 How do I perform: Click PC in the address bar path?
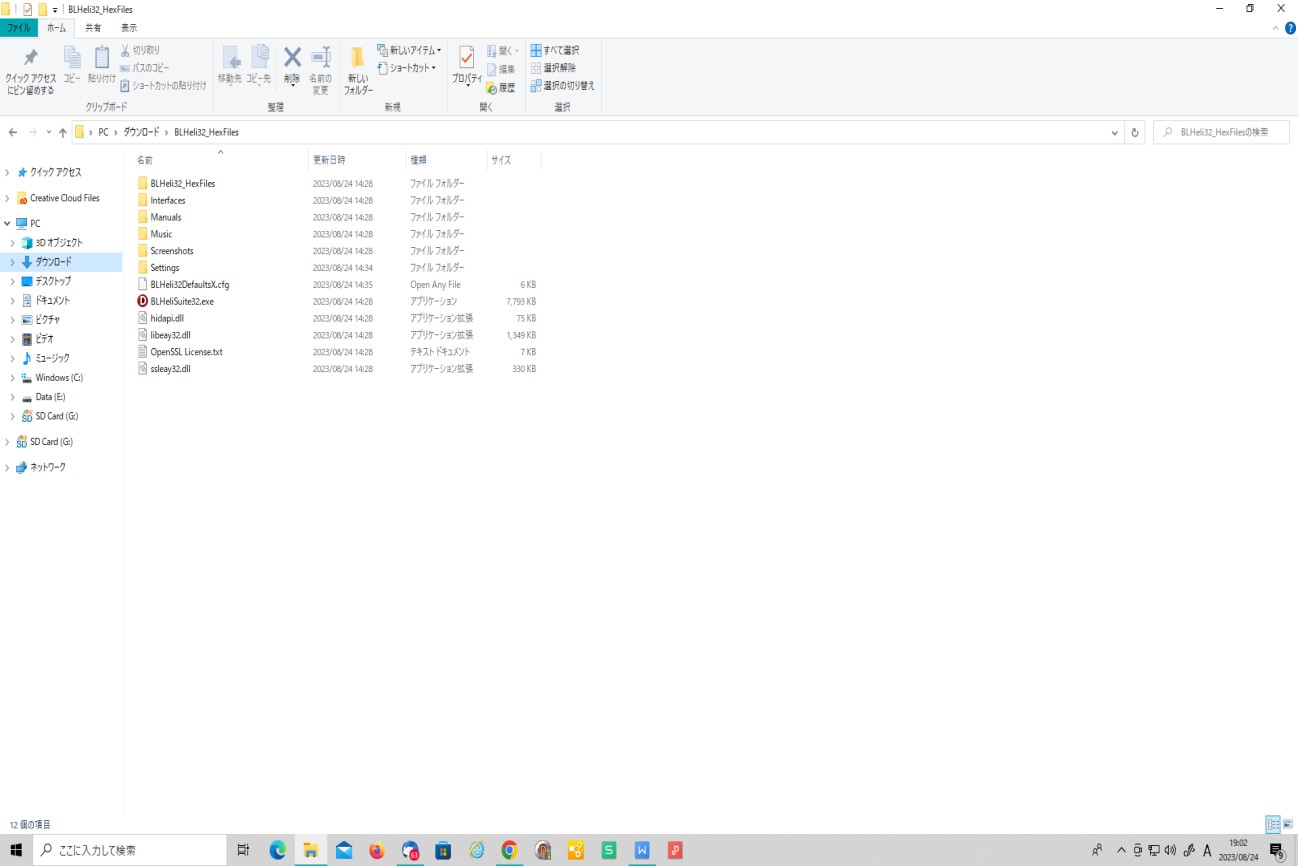click(x=103, y=132)
